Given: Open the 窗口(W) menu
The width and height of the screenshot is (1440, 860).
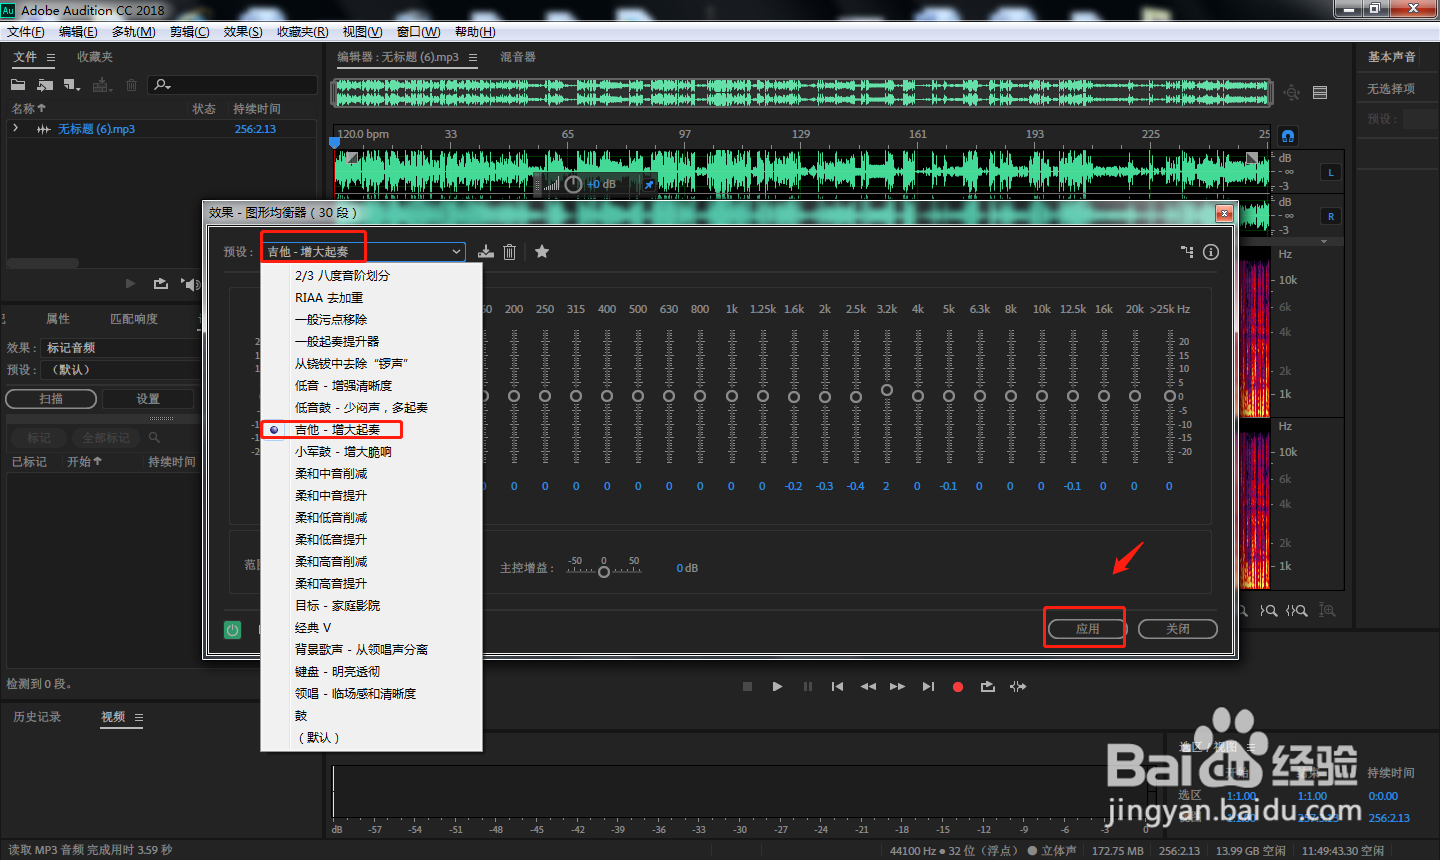Looking at the screenshot, I should (x=419, y=32).
